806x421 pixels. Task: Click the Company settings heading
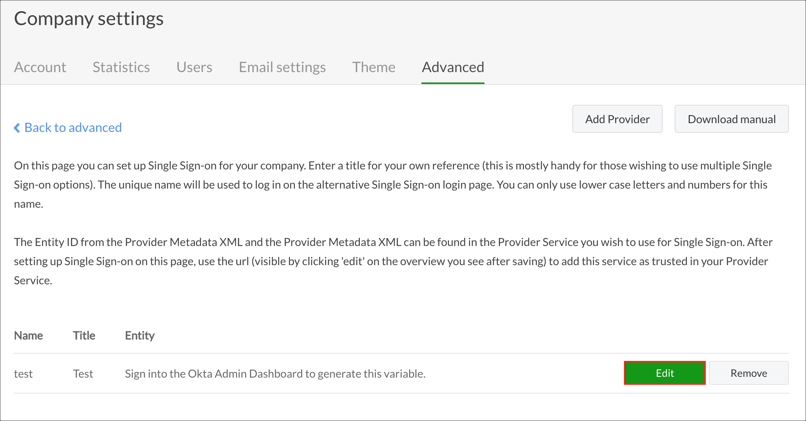point(89,19)
